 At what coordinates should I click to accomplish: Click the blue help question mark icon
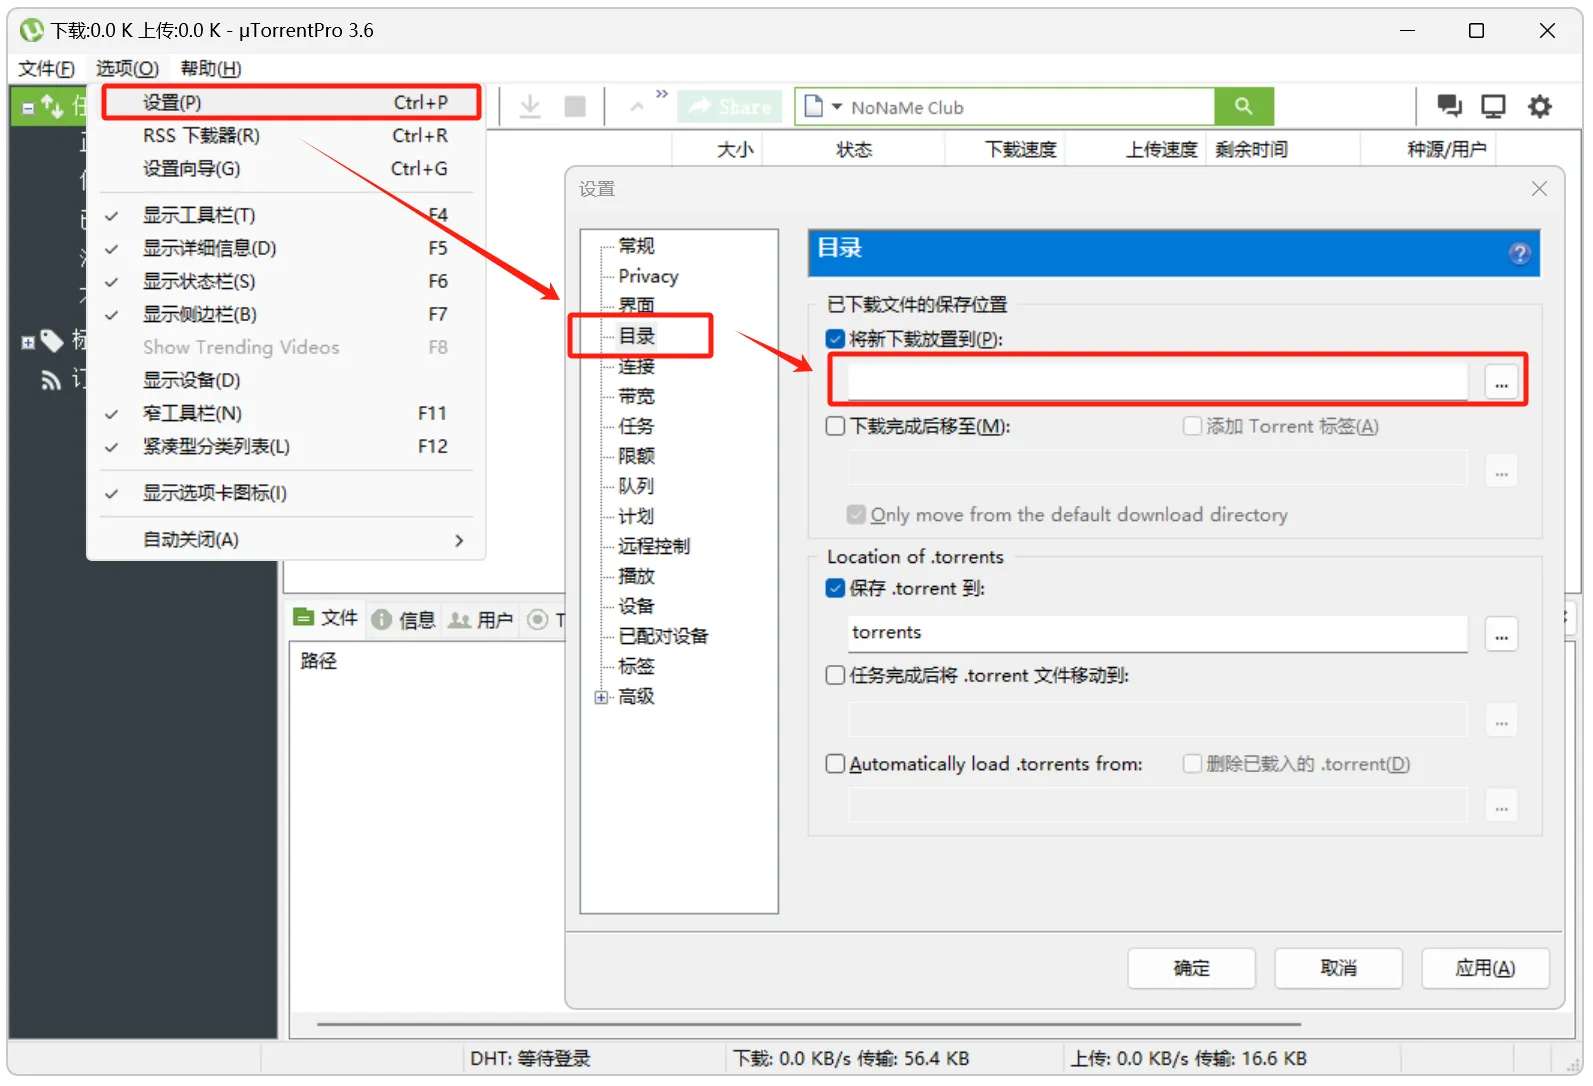tap(1519, 254)
